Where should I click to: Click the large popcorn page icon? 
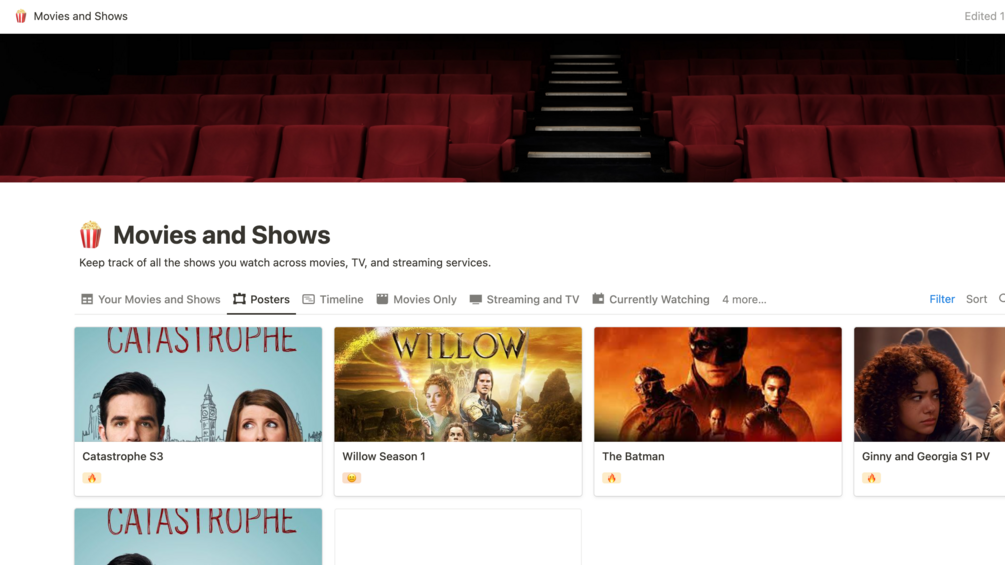coord(90,234)
